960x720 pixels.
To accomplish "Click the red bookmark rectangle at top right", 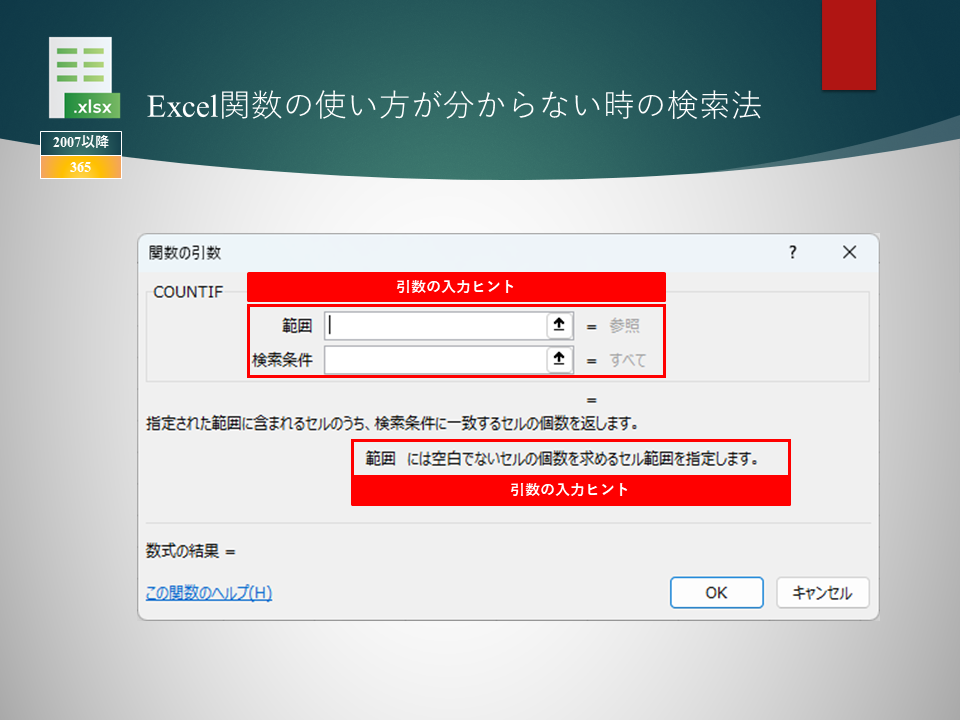I will [848, 45].
